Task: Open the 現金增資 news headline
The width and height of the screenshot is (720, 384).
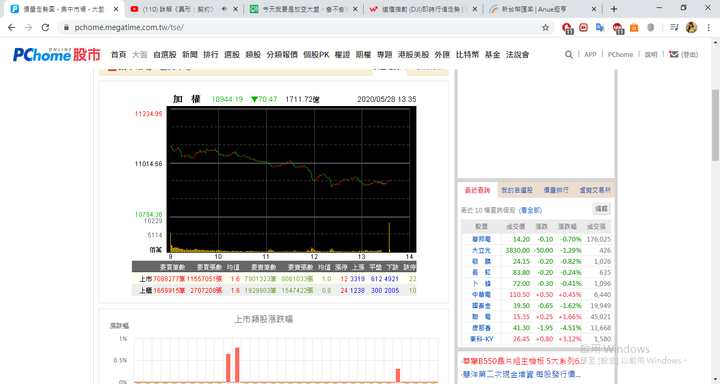Action: [x=521, y=374]
